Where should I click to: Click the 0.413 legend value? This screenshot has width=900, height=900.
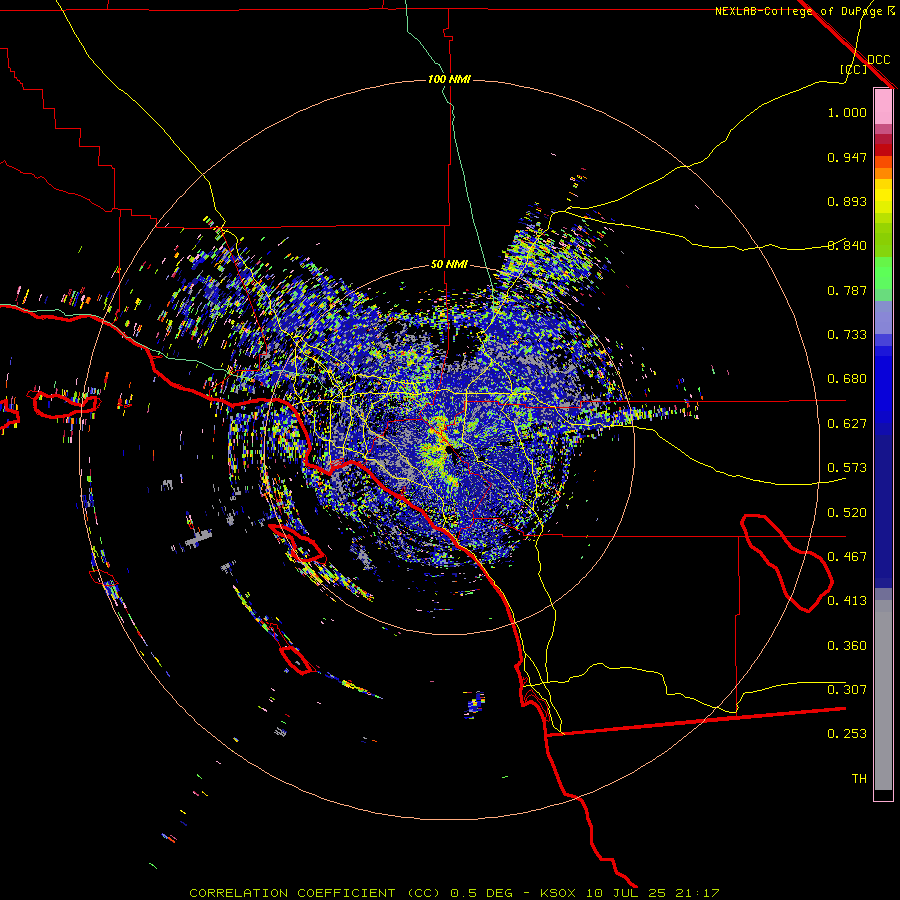pos(847,601)
